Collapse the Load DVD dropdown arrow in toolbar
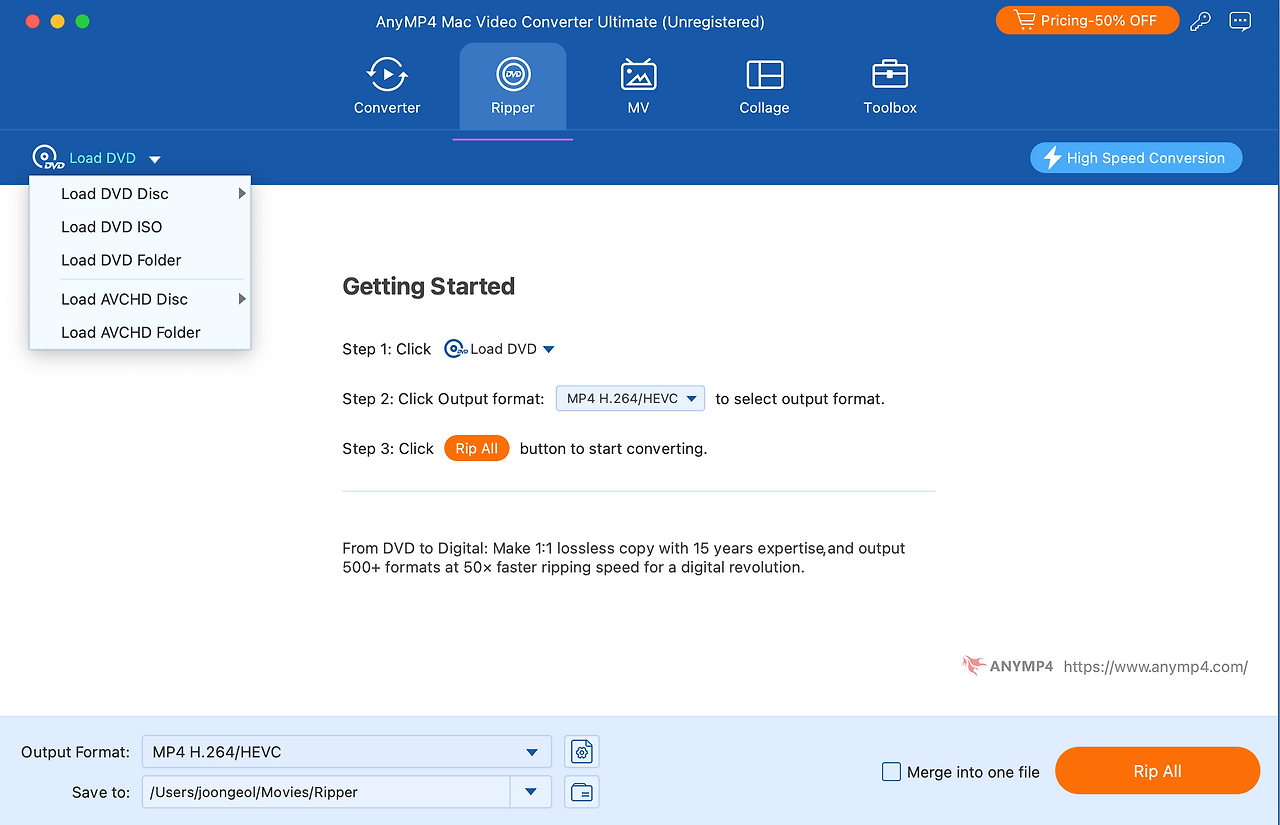Image resolution: width=1280 pixels, height=825 pixels. (x=155, y=159)
